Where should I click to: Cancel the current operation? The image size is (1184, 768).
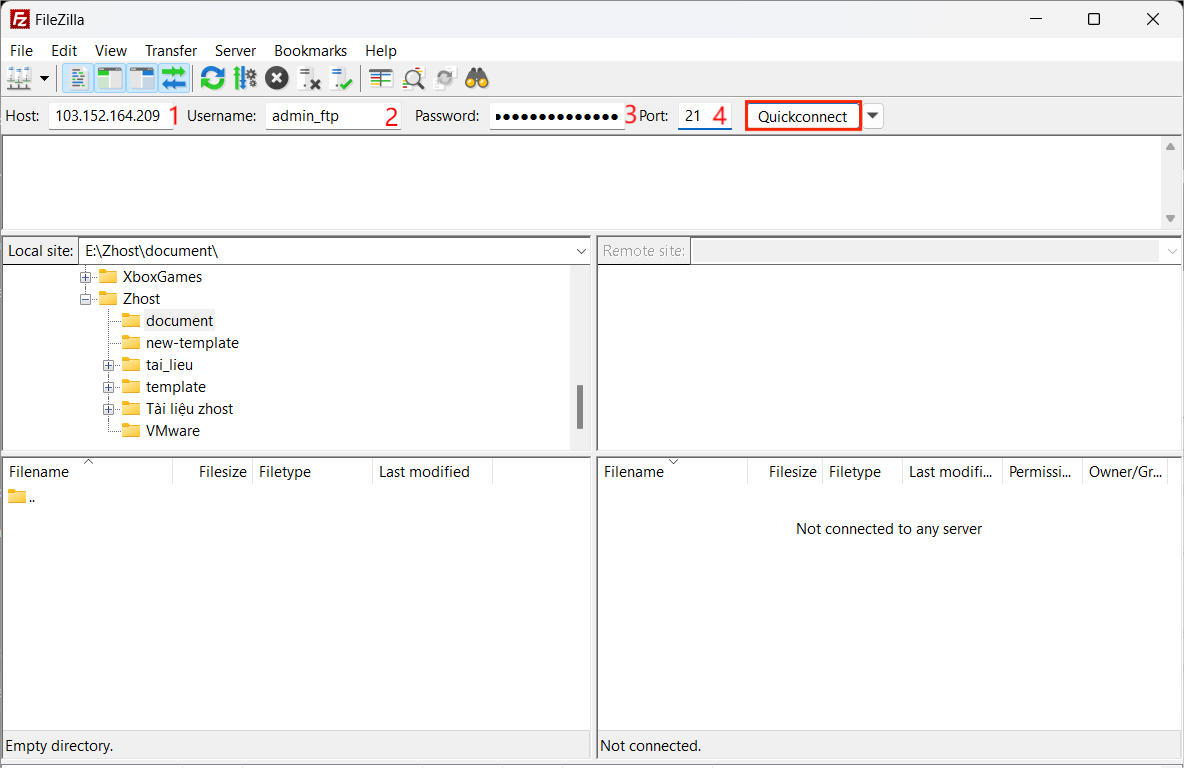(x=277, y=78)
